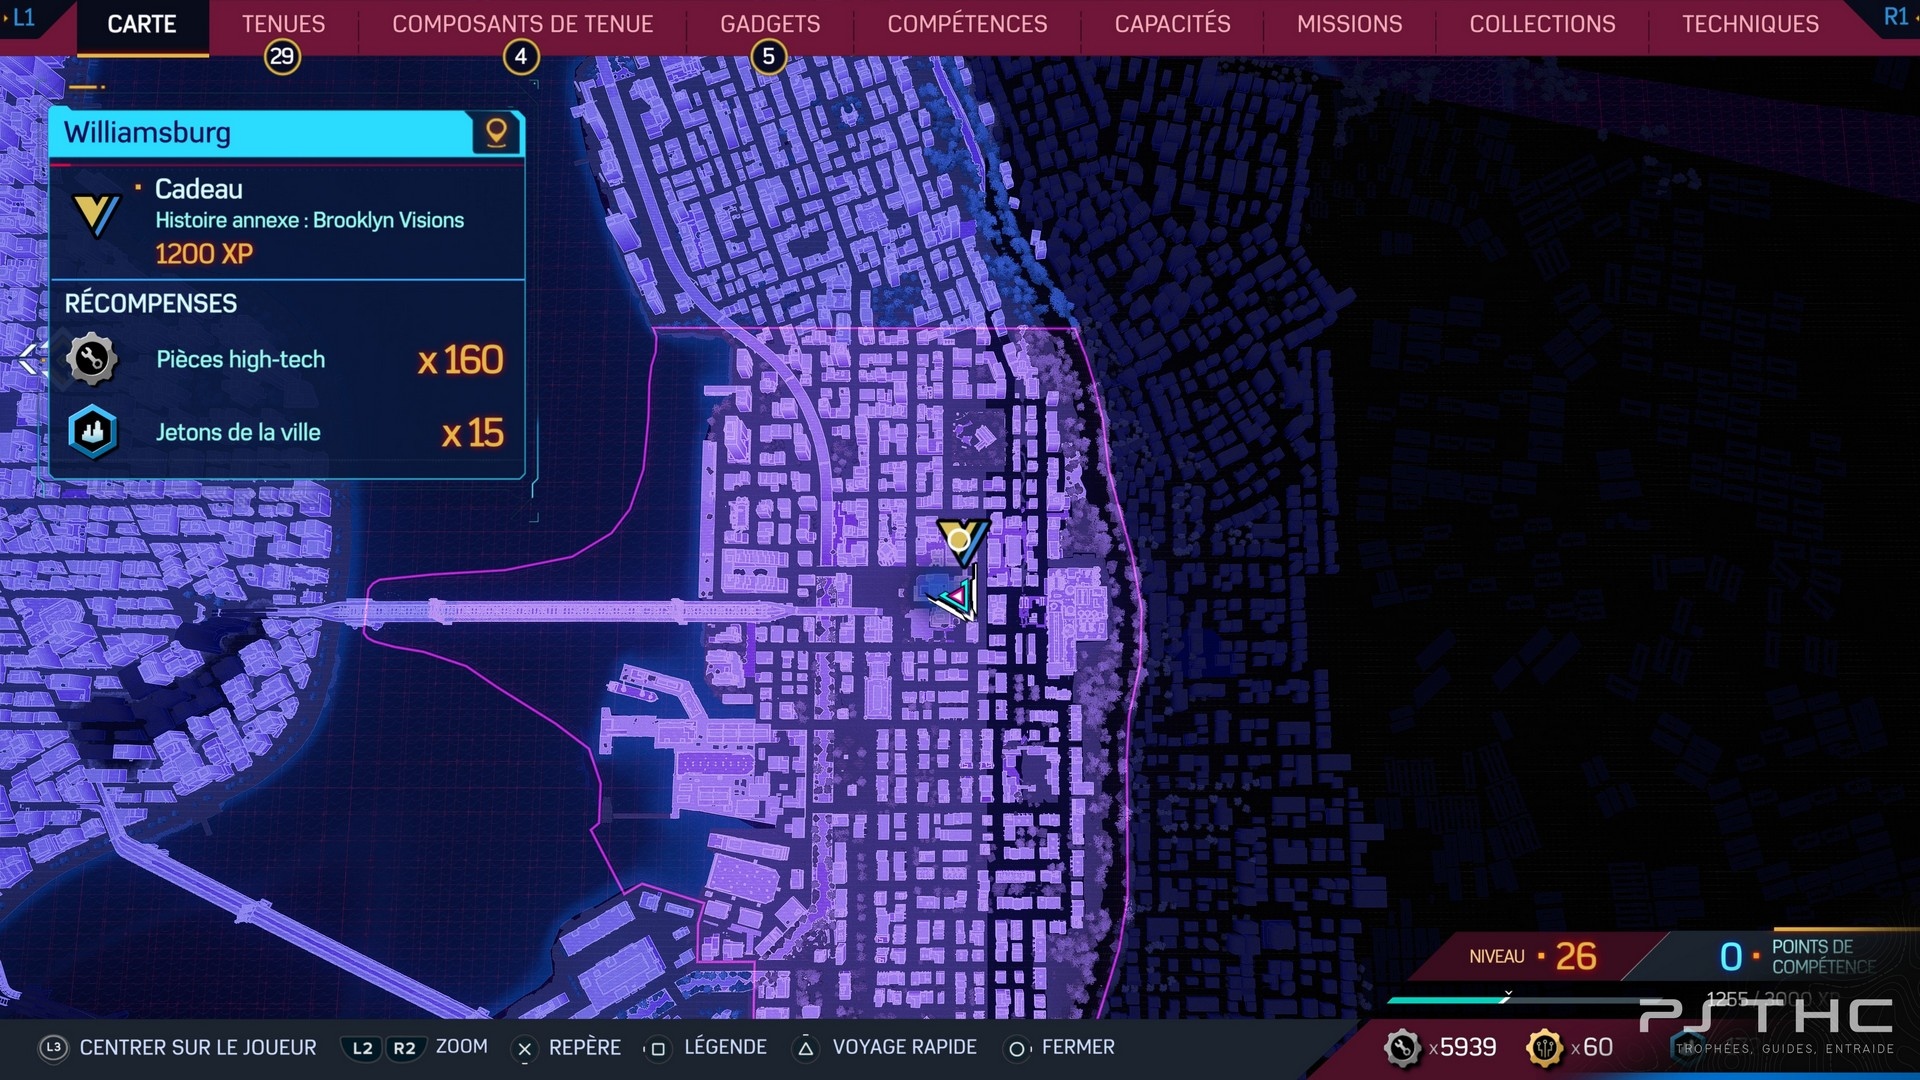Switch to the TECHNIQUES tab
Image resolution: width=1920 pixels, height=1080 pixels.
coord(1750,24)
